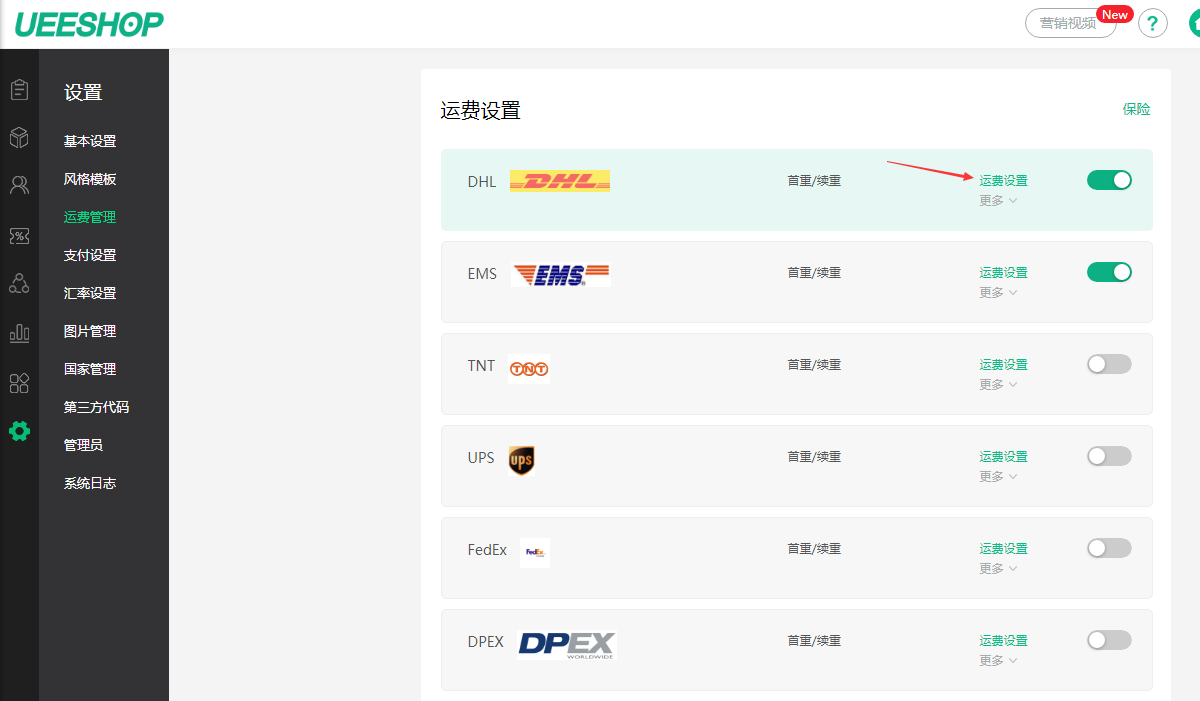Enable the TNT shipping toggle
Viewport: 1200px width, 701px height.
[x=1109, y=364]
